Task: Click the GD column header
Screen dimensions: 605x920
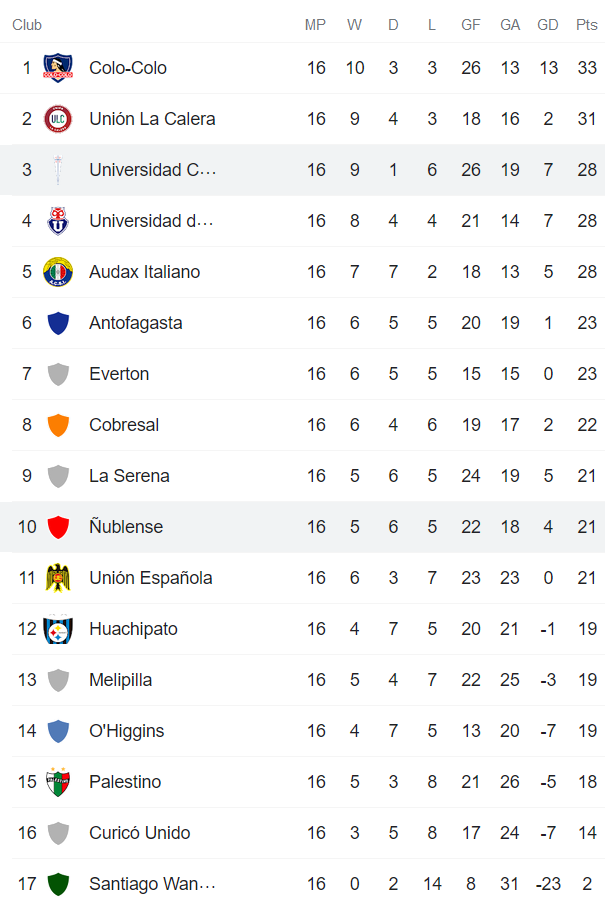Action: coord(548,25)
